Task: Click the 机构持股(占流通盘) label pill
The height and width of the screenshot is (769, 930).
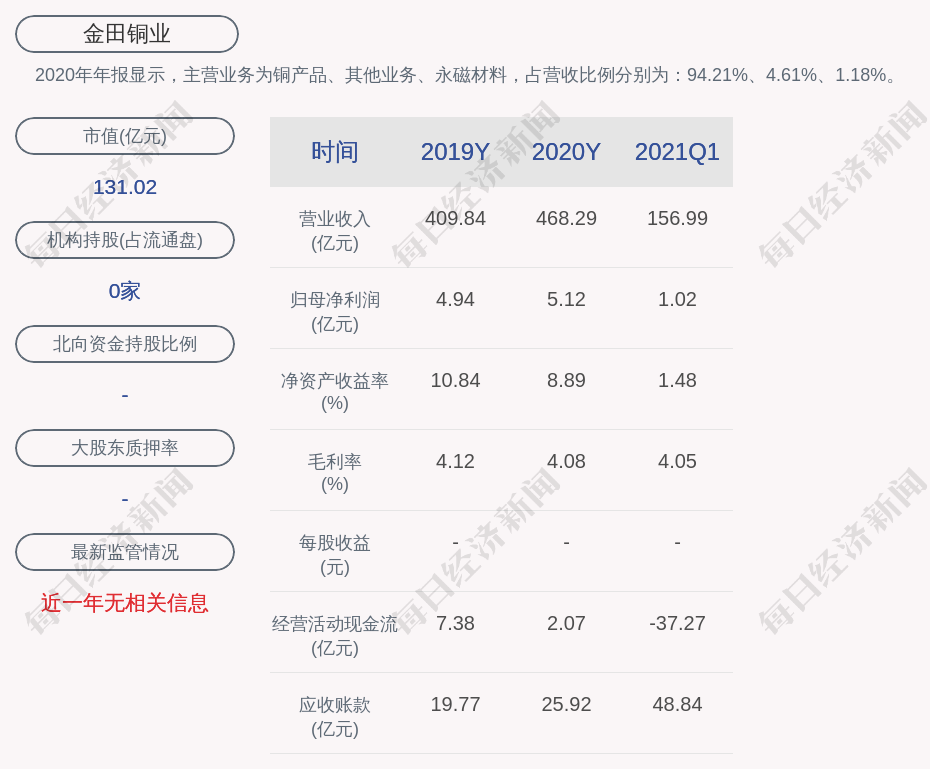Action: tap(125, 240)
